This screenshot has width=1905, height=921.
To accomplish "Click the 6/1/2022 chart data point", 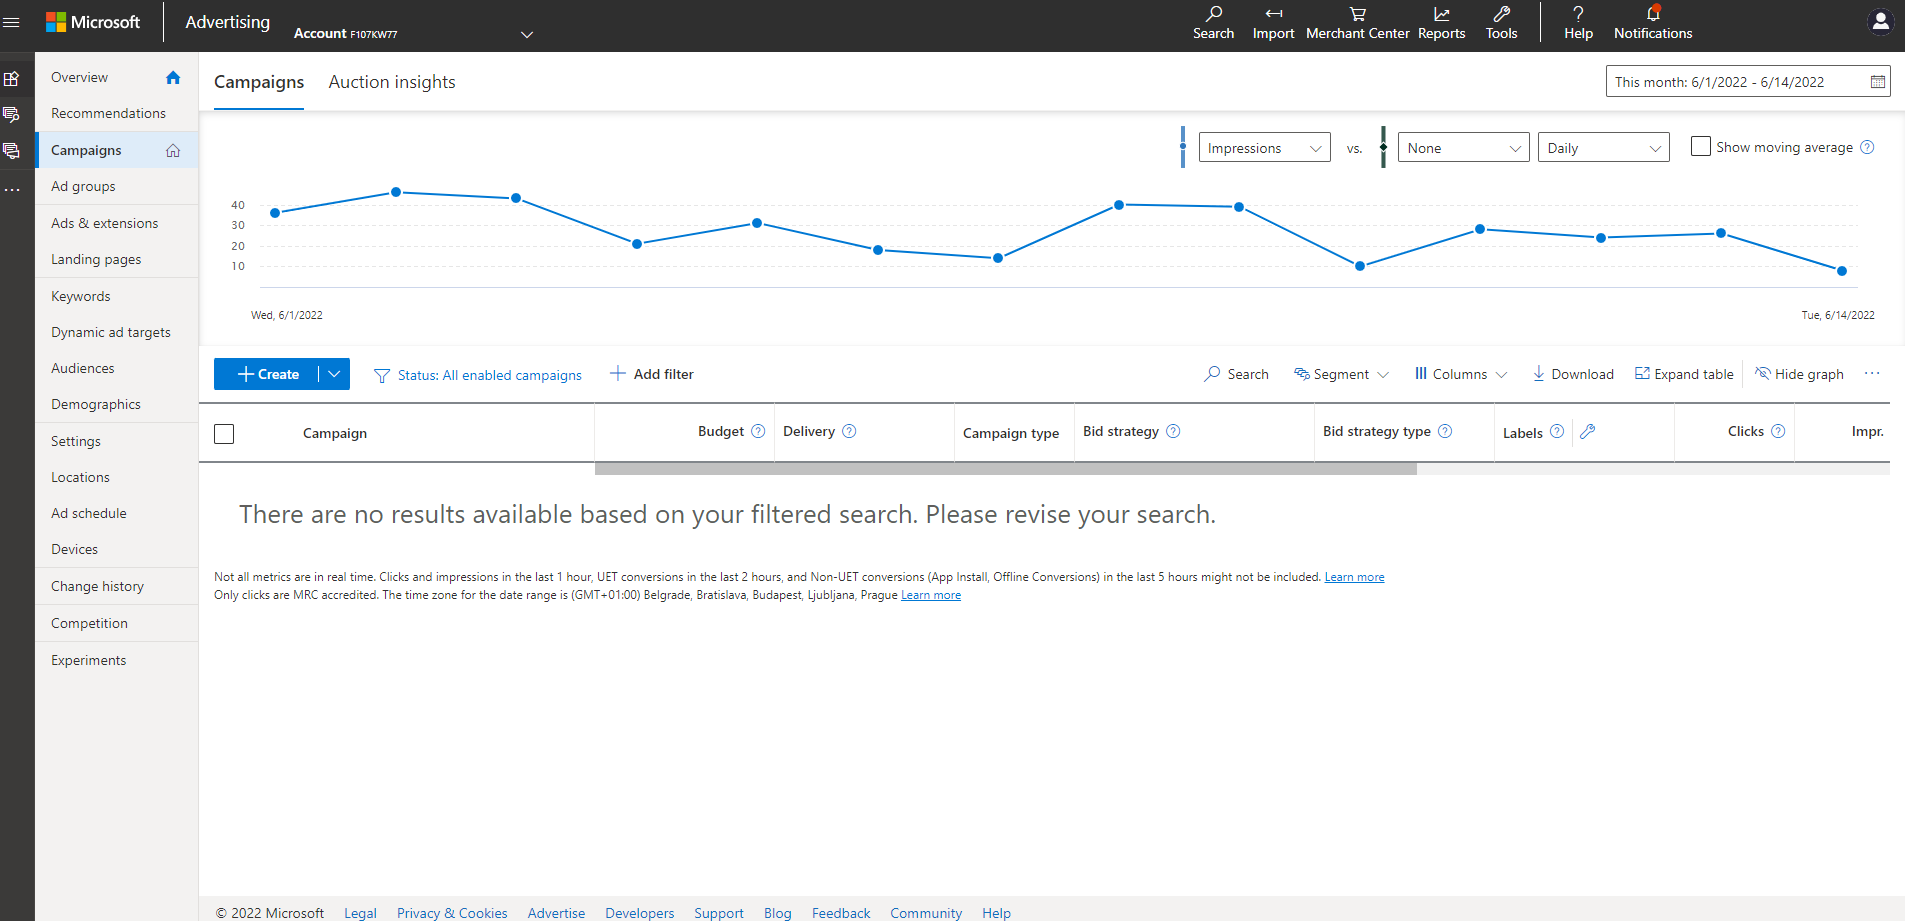I will 275,213.
